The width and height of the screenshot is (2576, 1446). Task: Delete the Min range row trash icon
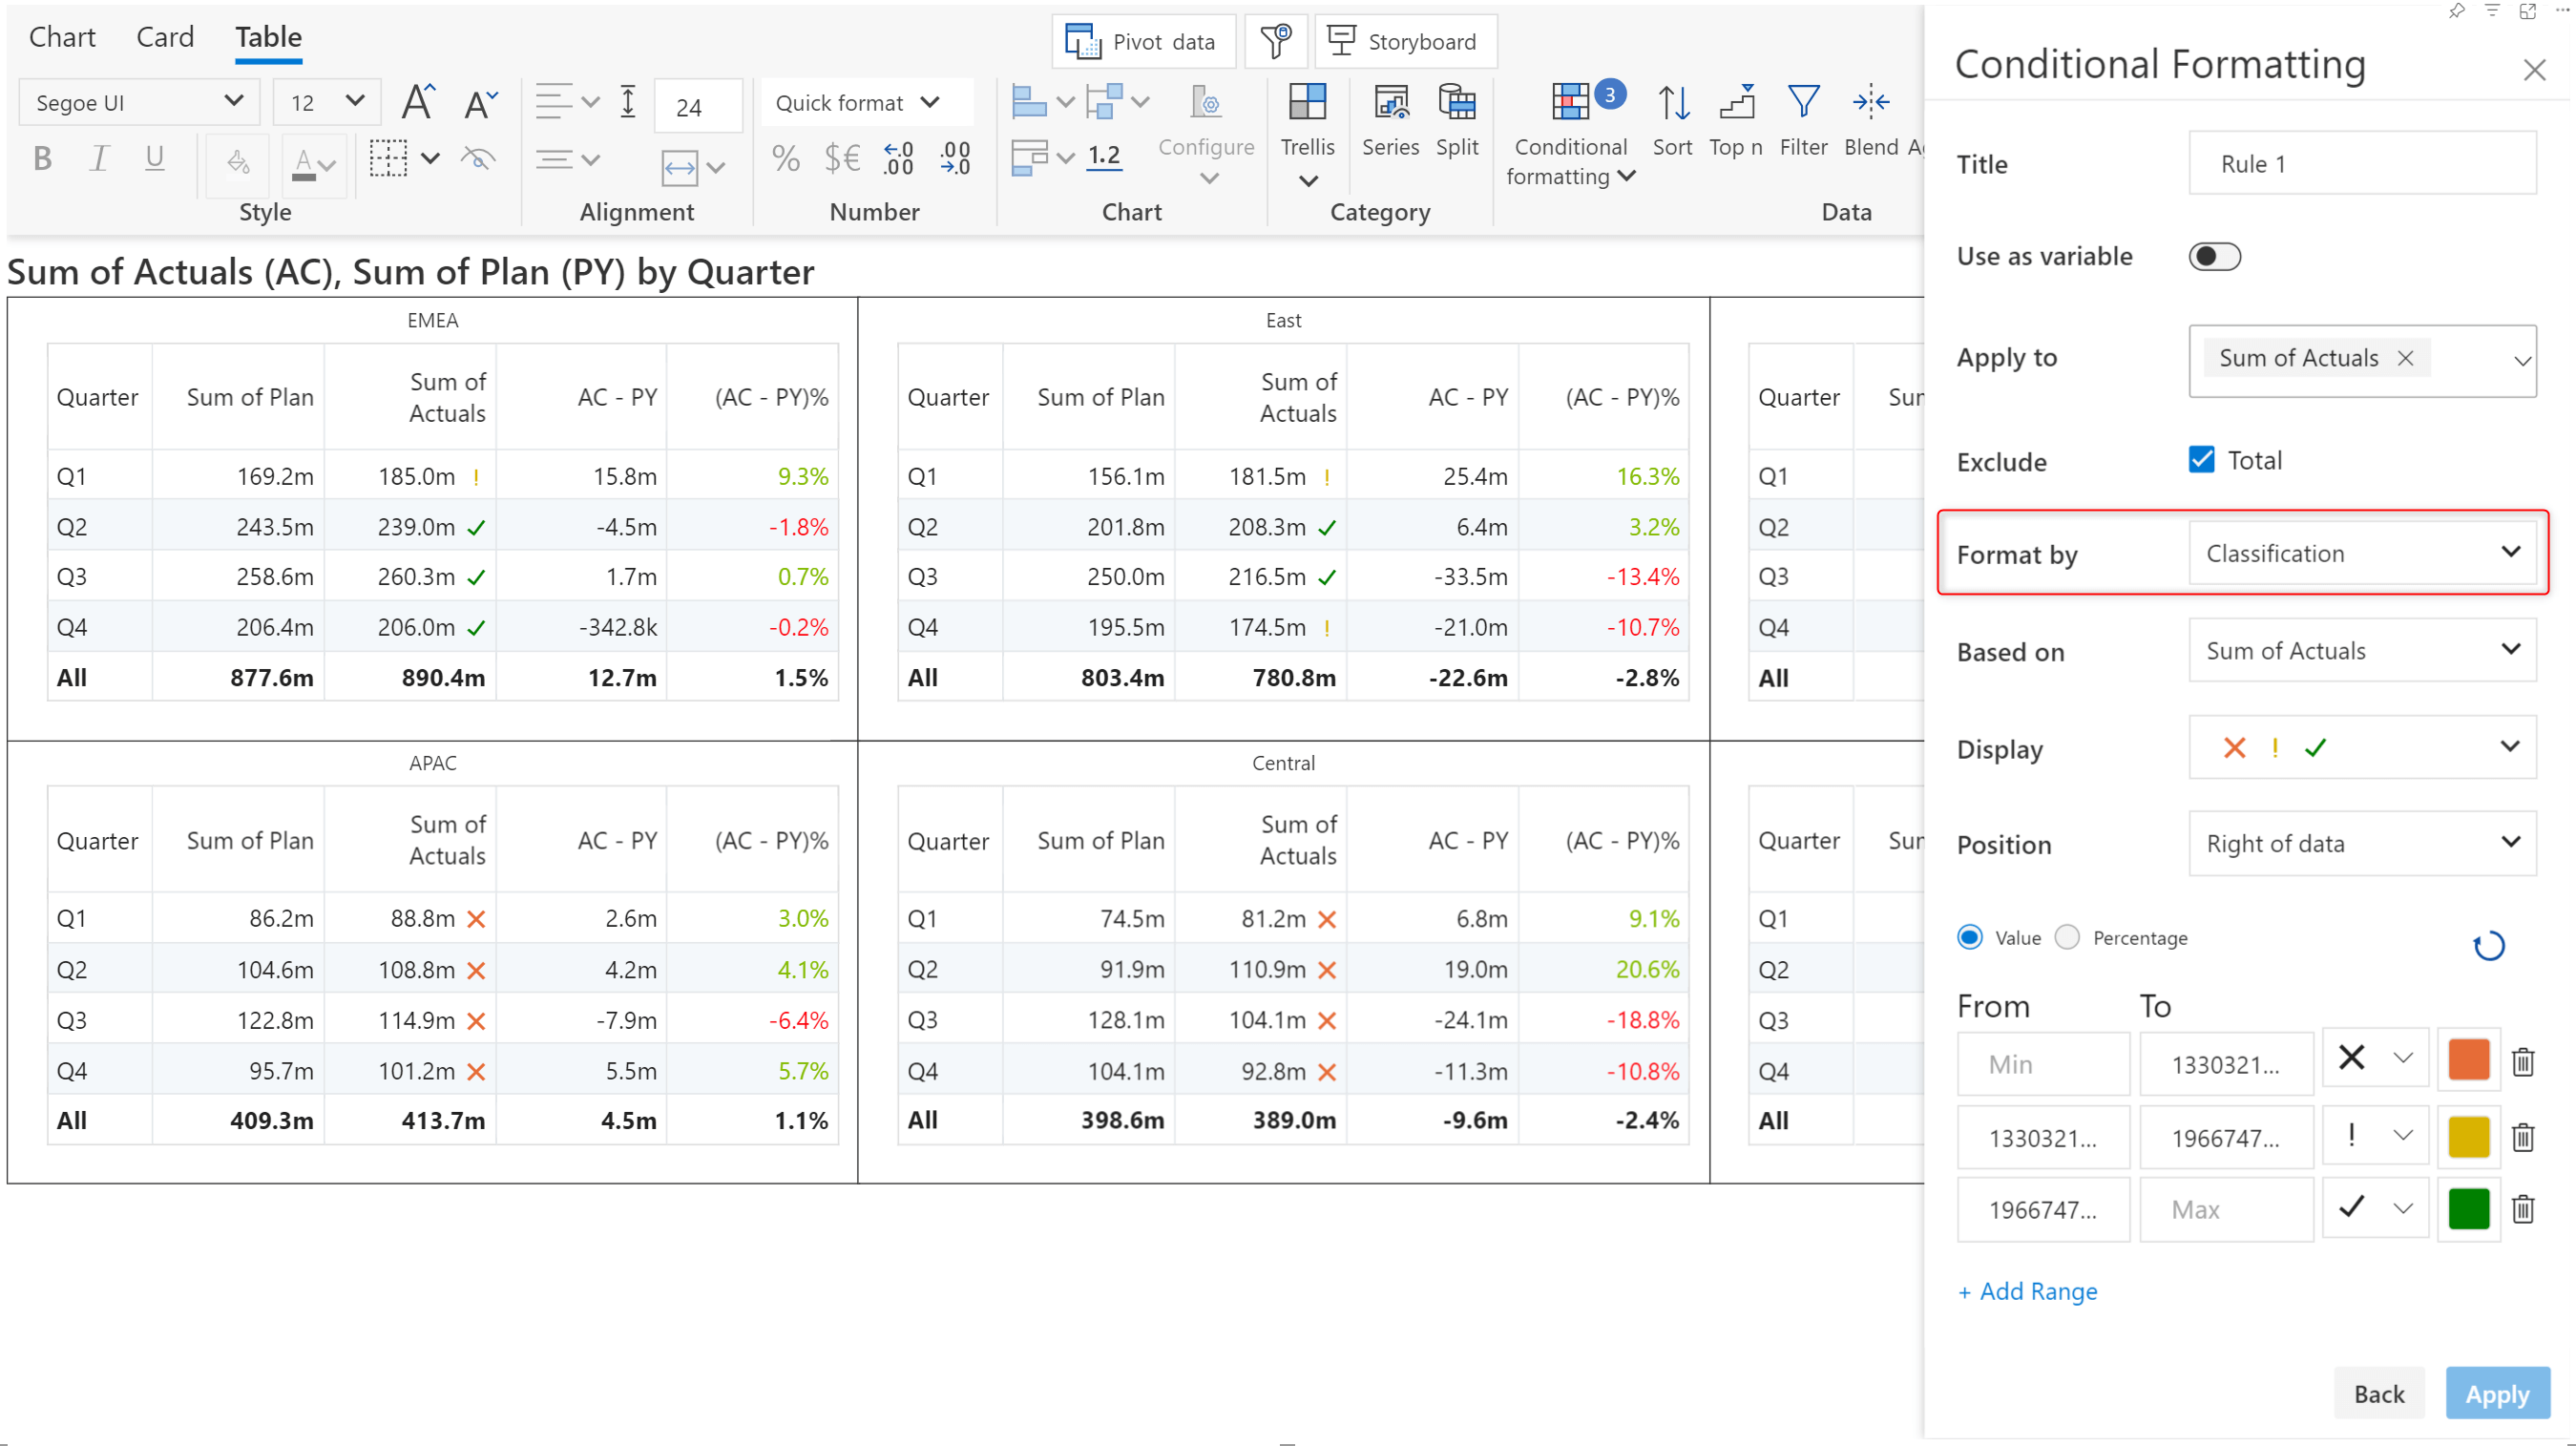click(2523, 1061)
